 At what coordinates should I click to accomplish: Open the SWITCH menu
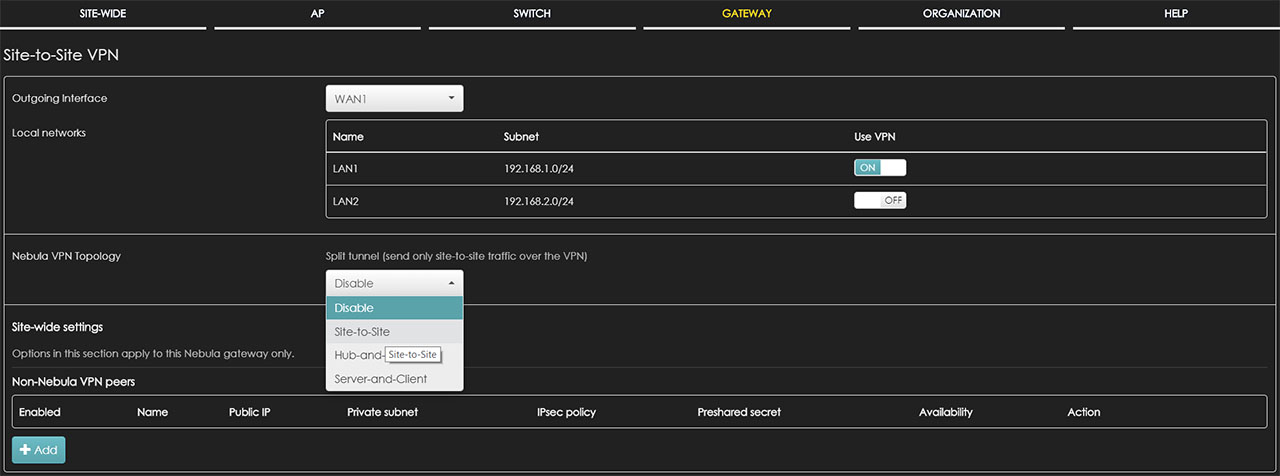pyautogui.click(x=532, y=14)
